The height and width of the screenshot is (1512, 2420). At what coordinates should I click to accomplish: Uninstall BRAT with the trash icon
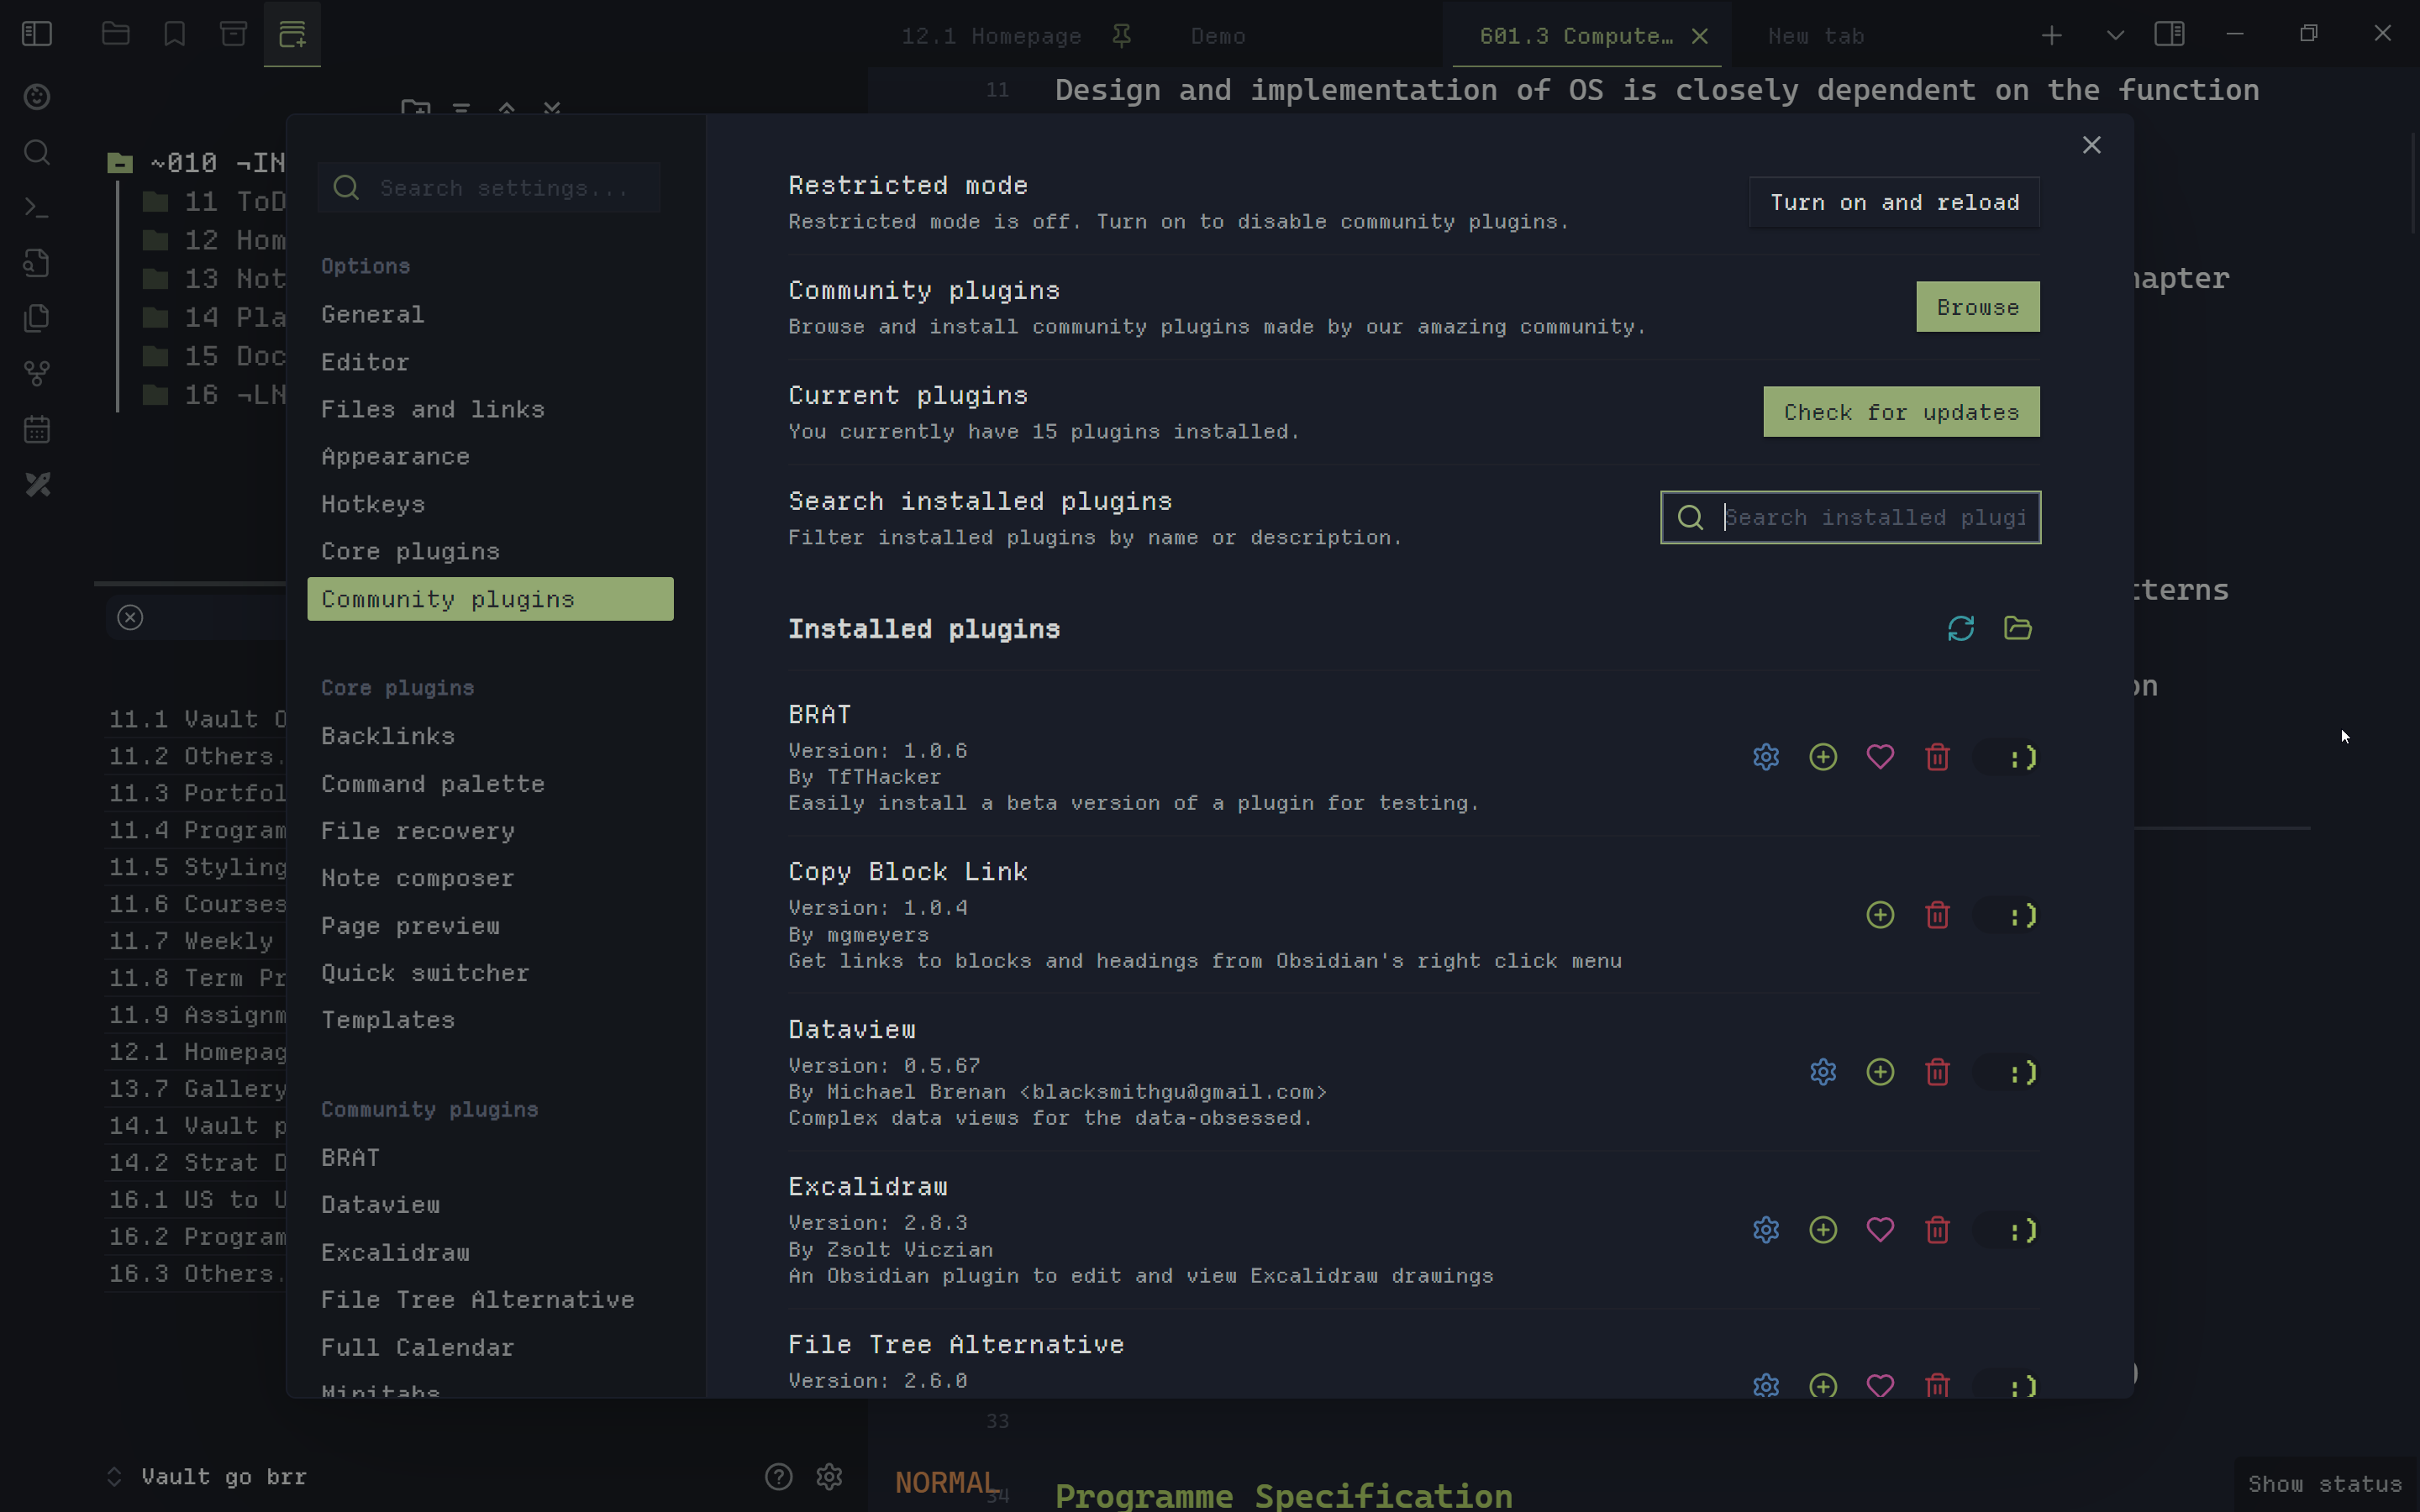(x=1937, y=757)
